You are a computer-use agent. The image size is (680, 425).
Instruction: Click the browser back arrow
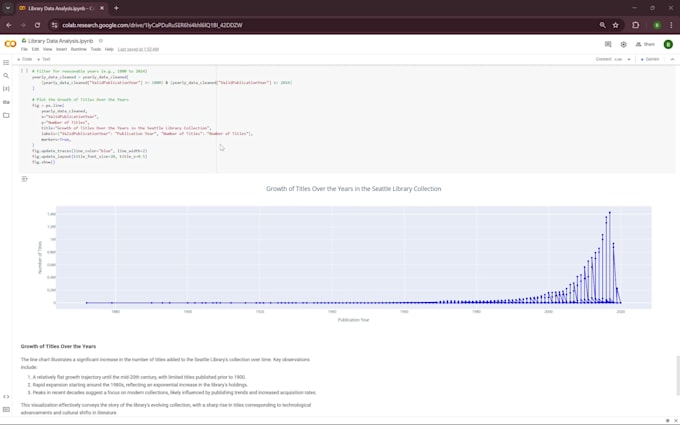click(9, 25)
